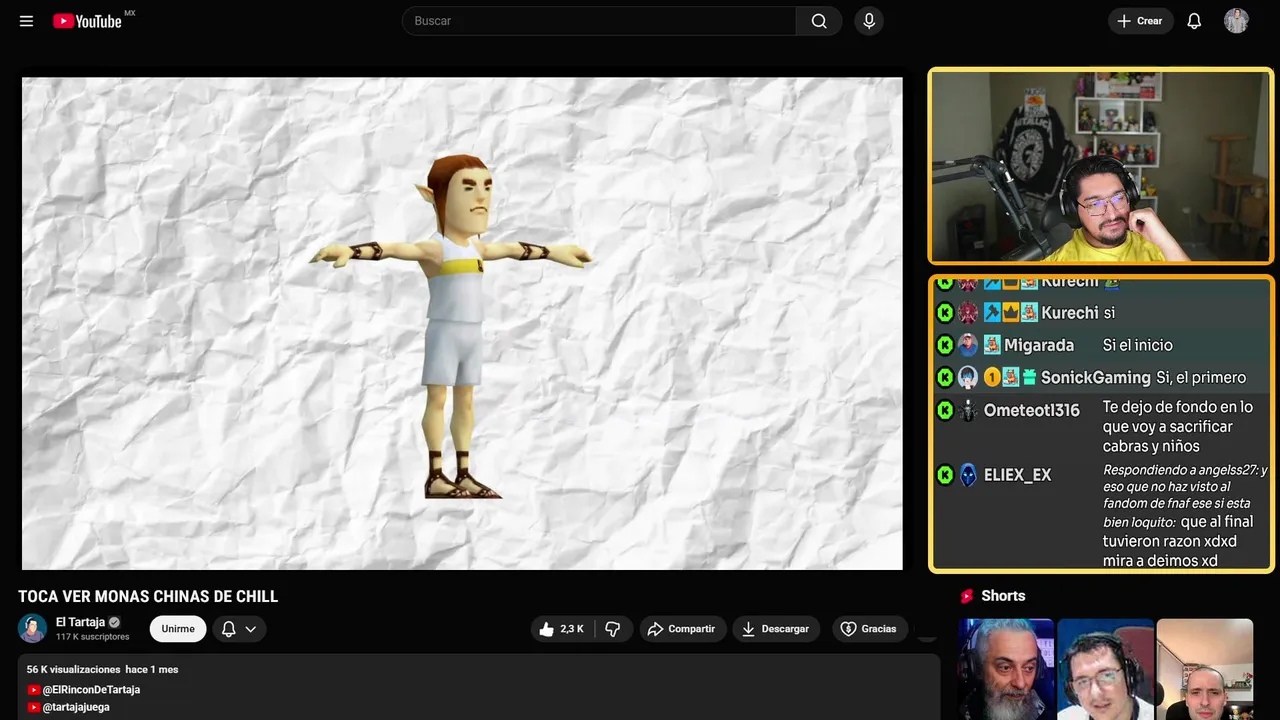
Task: Go to YouTube home via logo
Action: coord(88,21)
